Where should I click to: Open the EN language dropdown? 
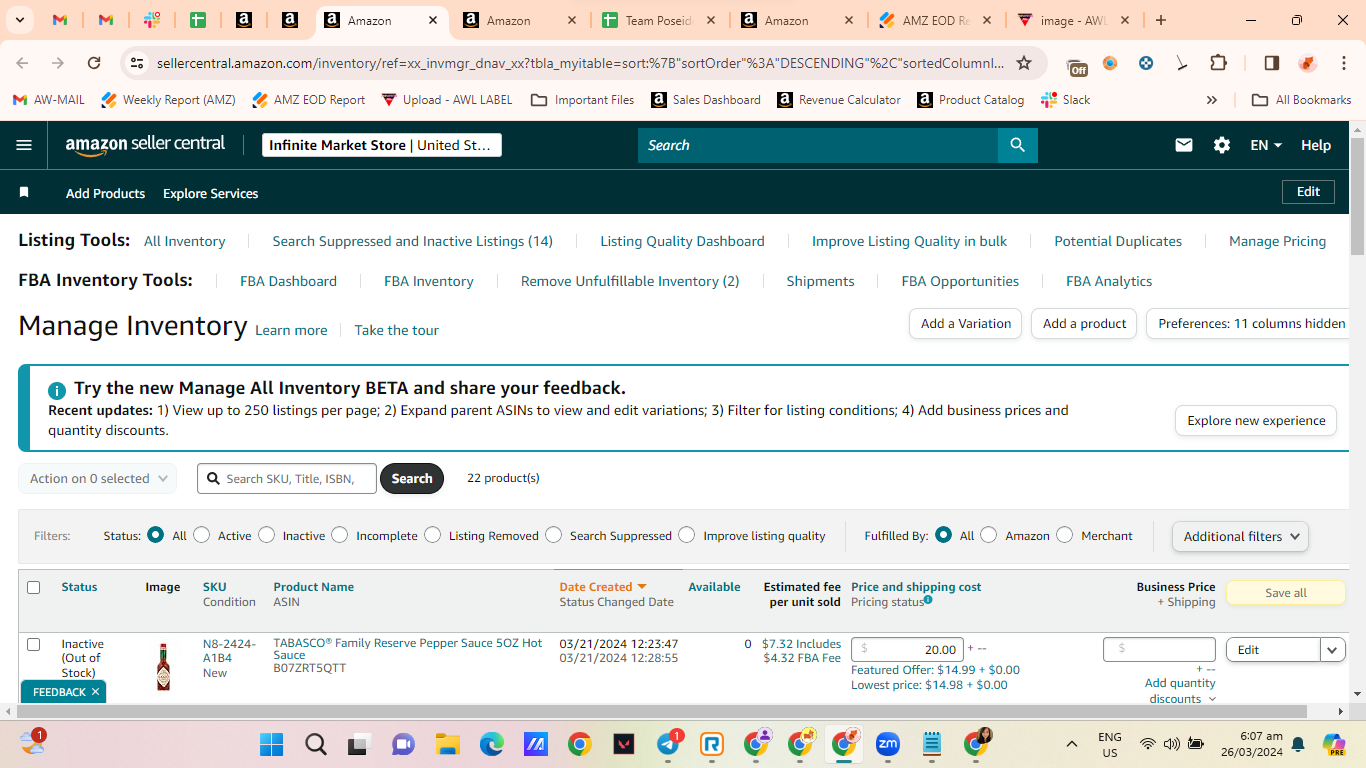(x=1266, y=145)
